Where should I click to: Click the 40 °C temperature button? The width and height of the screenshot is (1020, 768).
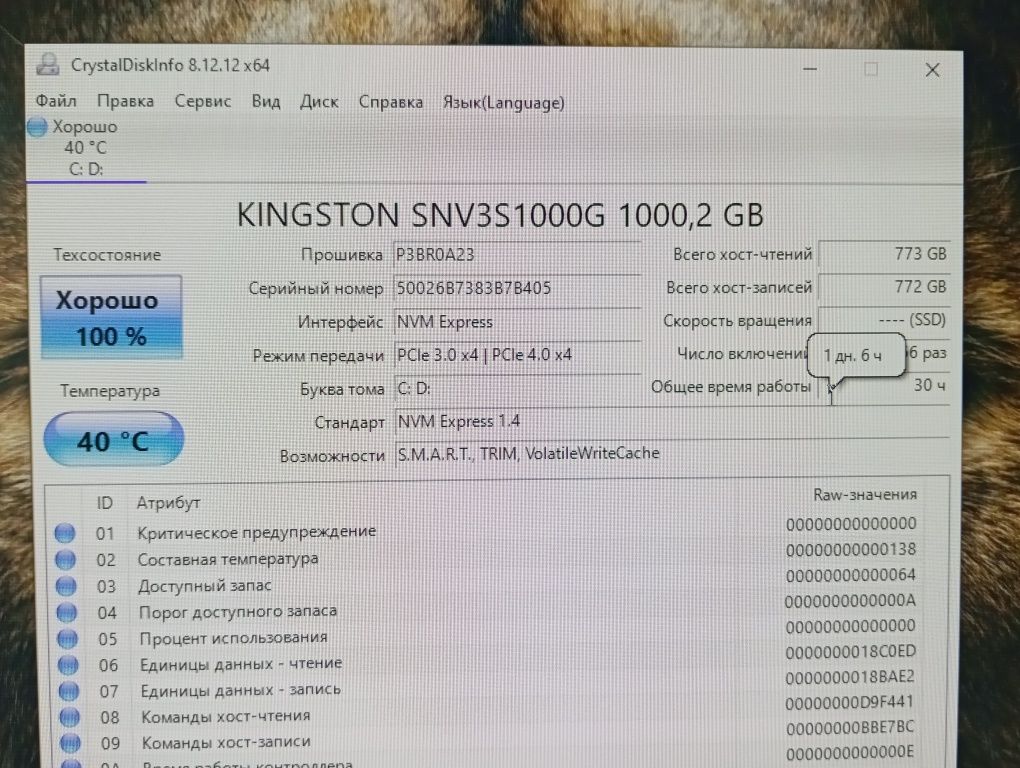[x=113, y=440]
